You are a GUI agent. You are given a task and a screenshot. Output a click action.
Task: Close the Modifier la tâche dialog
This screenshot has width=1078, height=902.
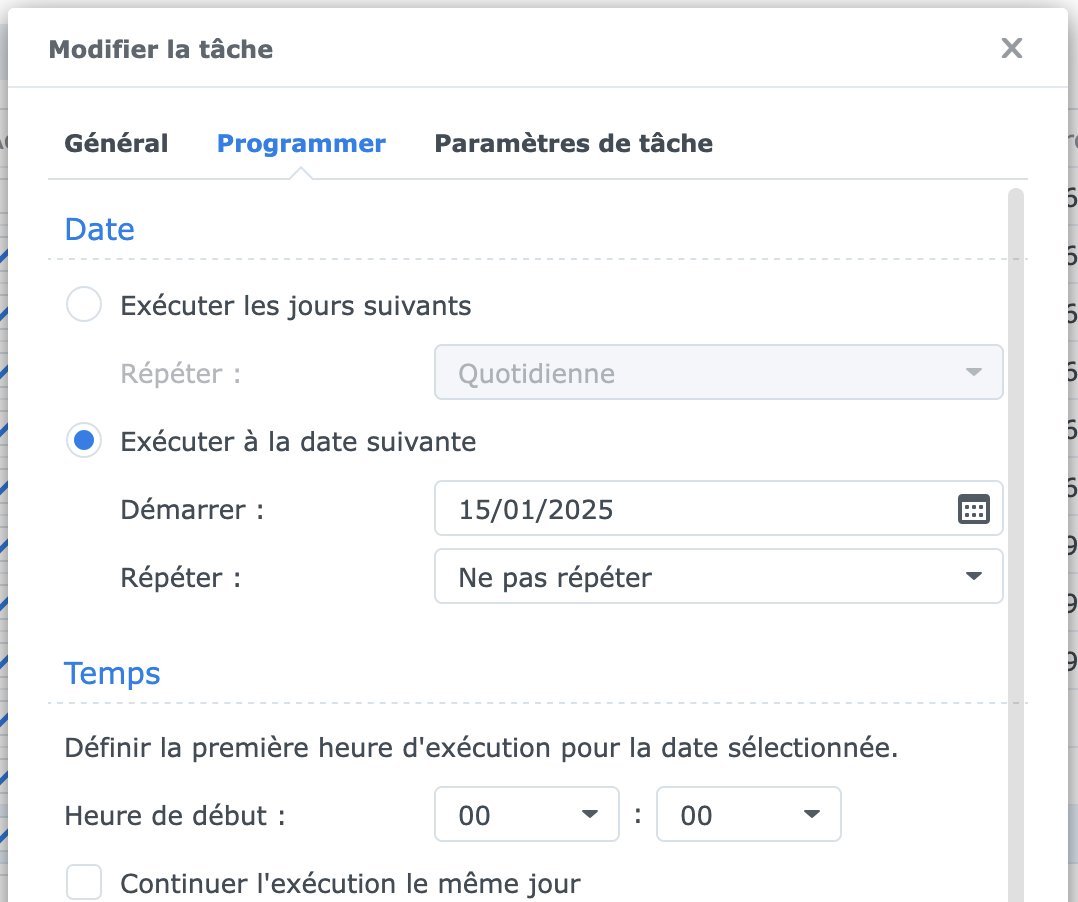1012,48
